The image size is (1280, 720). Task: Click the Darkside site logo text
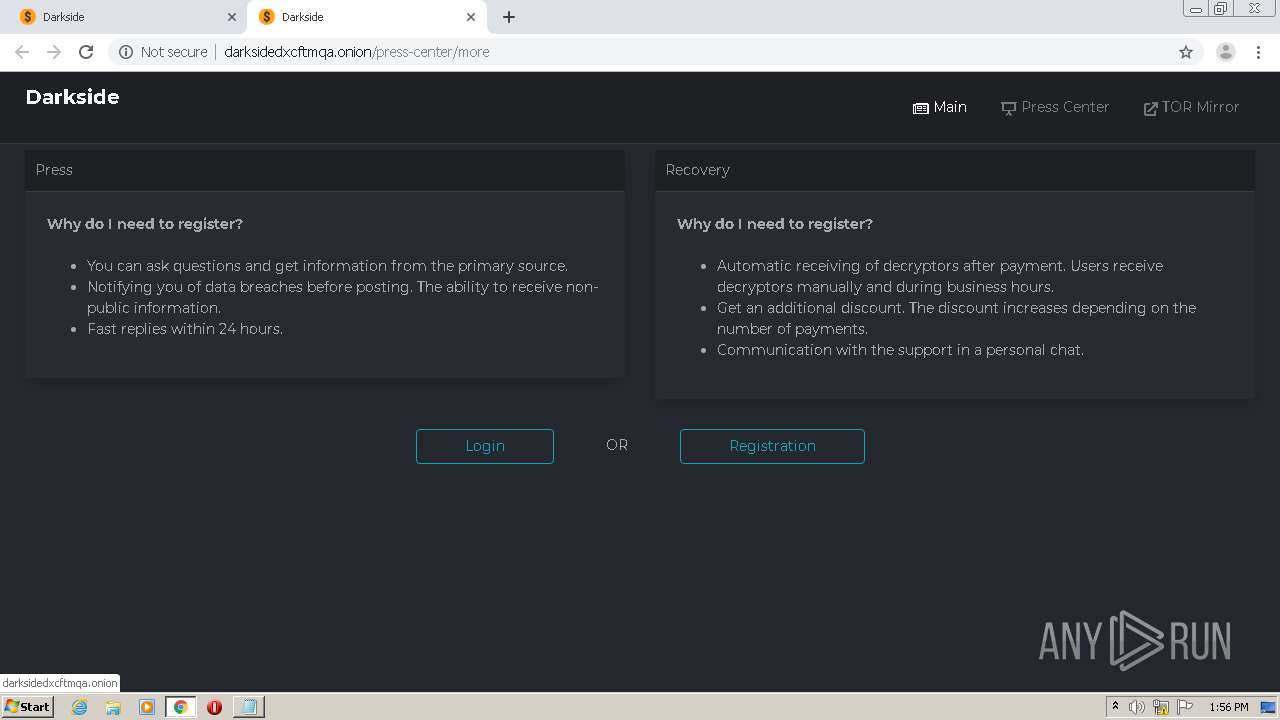(x=72, y=97)
